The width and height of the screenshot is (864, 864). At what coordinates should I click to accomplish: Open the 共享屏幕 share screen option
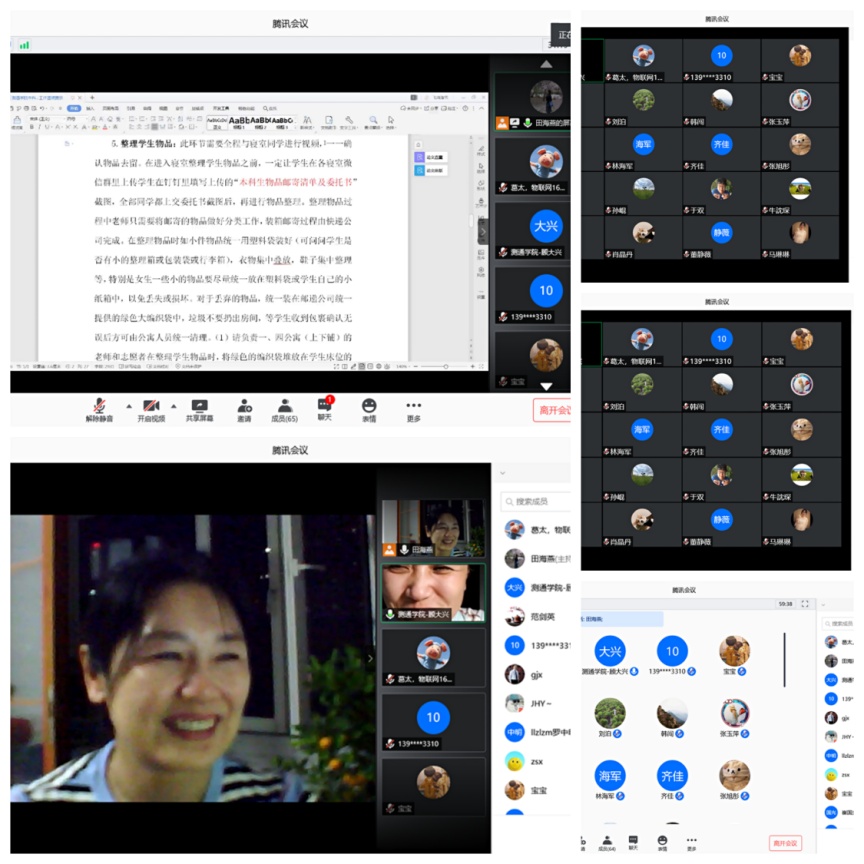[x=199, y=406]
